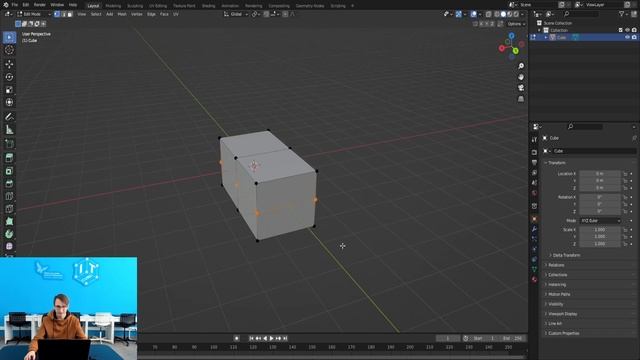
Task: Toggle viewport overlays
Action: (x=473, y=14)
